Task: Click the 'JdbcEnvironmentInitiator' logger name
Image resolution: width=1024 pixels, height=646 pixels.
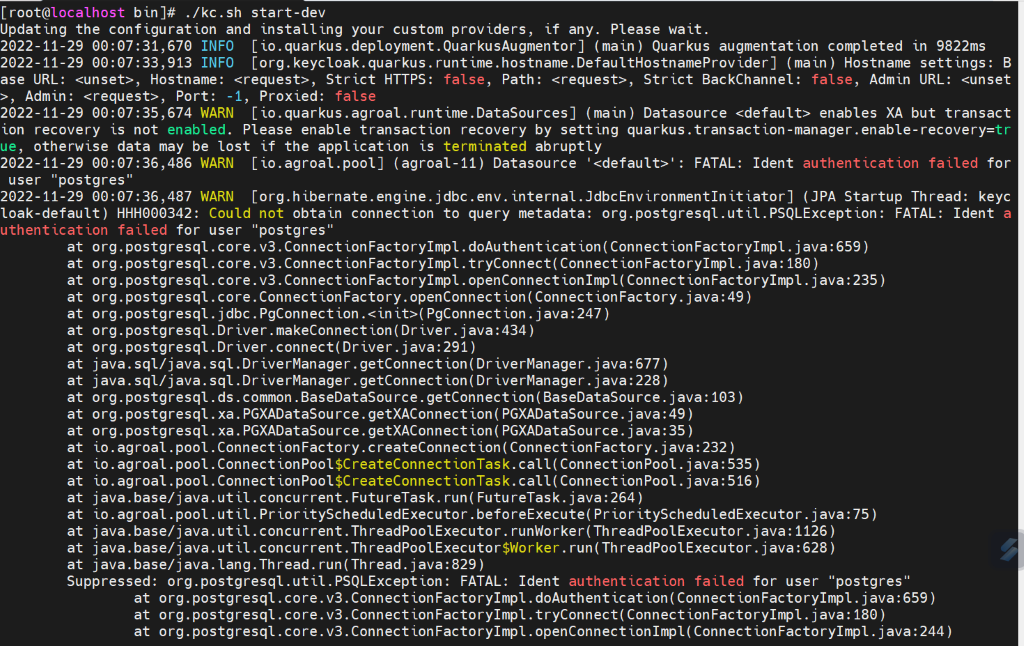Action: (x=686, y=197)
